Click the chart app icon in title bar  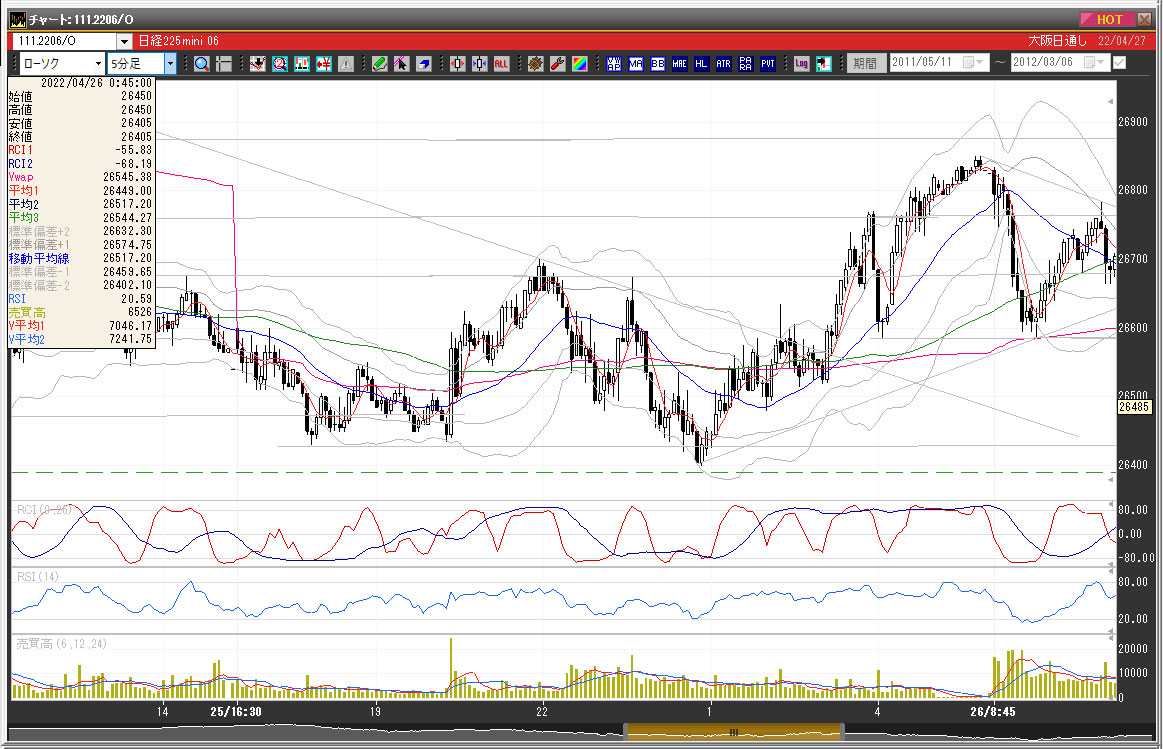point(17,19)
